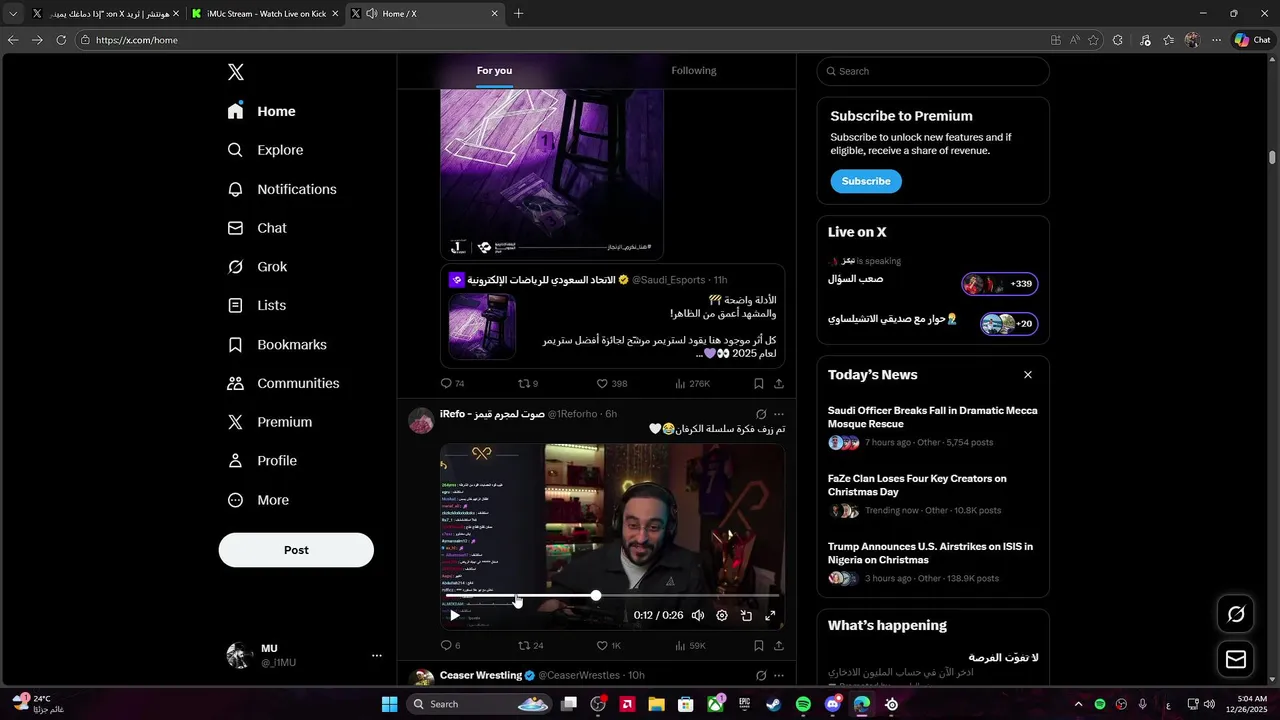Enter video fullscreen
Screen dimensions: 1280x720
click(x=770, y=616)
